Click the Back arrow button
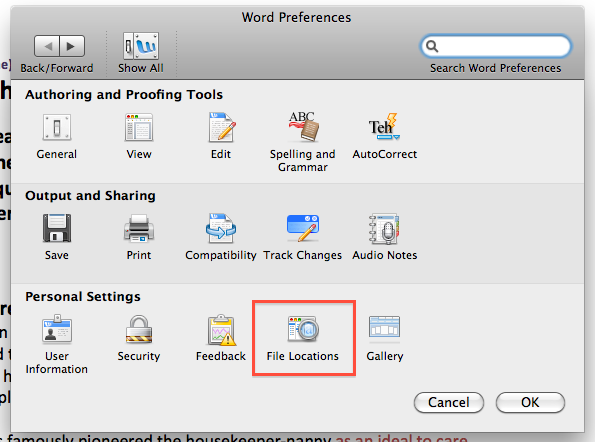 [x=47, y=46]
